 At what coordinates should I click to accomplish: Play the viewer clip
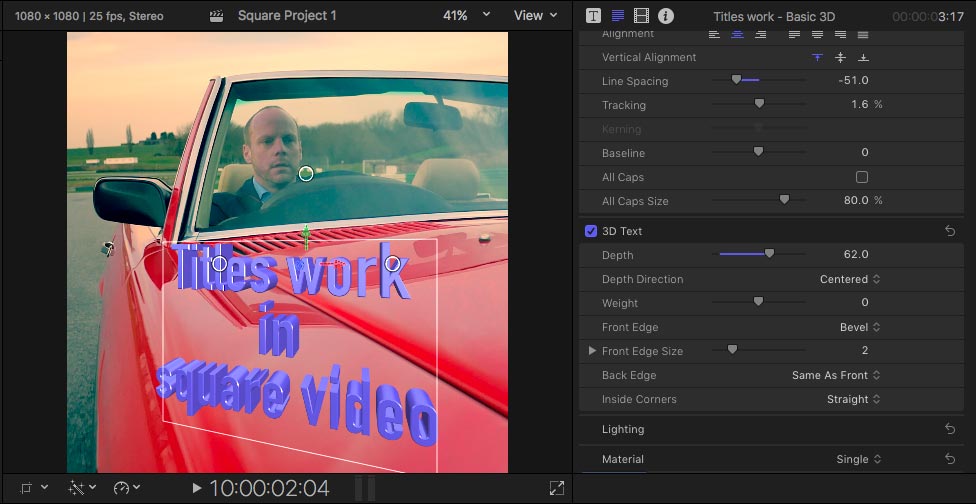(x=197, y=488)
